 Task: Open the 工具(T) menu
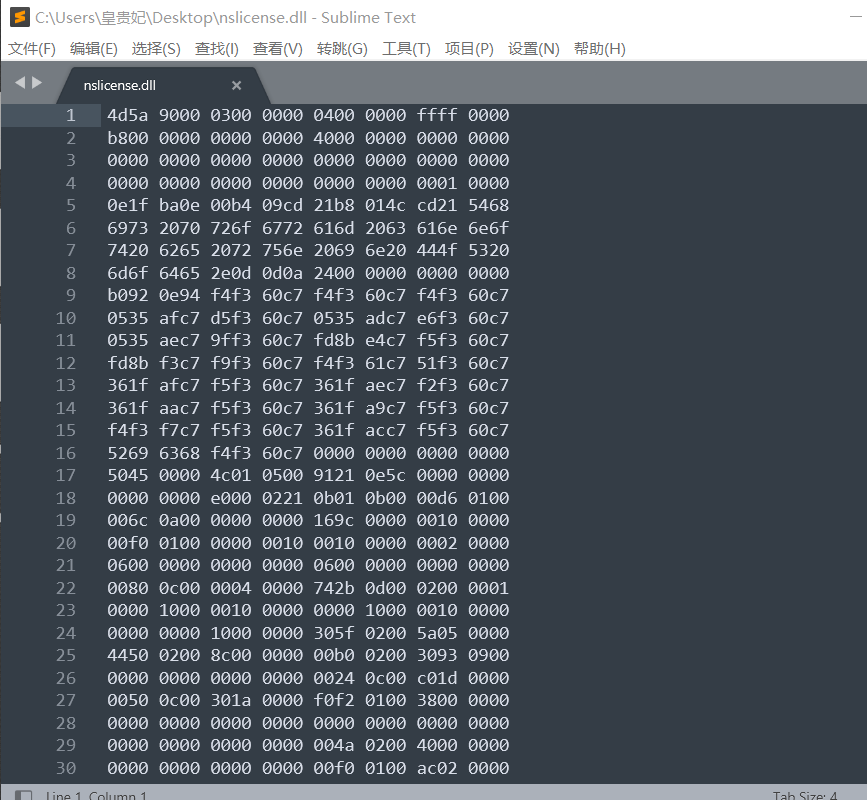[406, 49]
